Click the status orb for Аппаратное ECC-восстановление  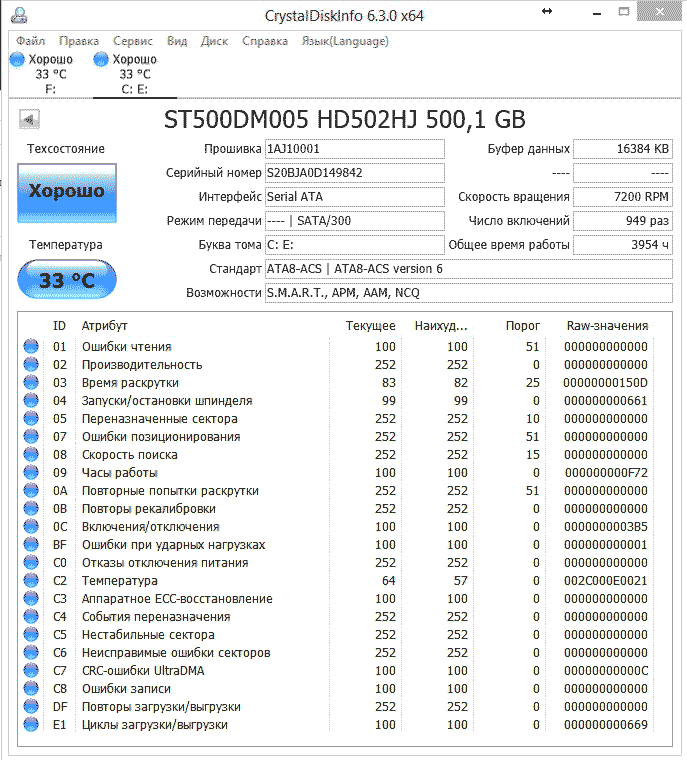pos(31,599)
